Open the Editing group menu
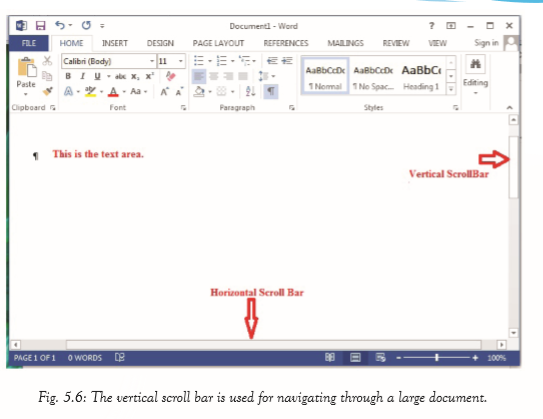 coord(475,75)
